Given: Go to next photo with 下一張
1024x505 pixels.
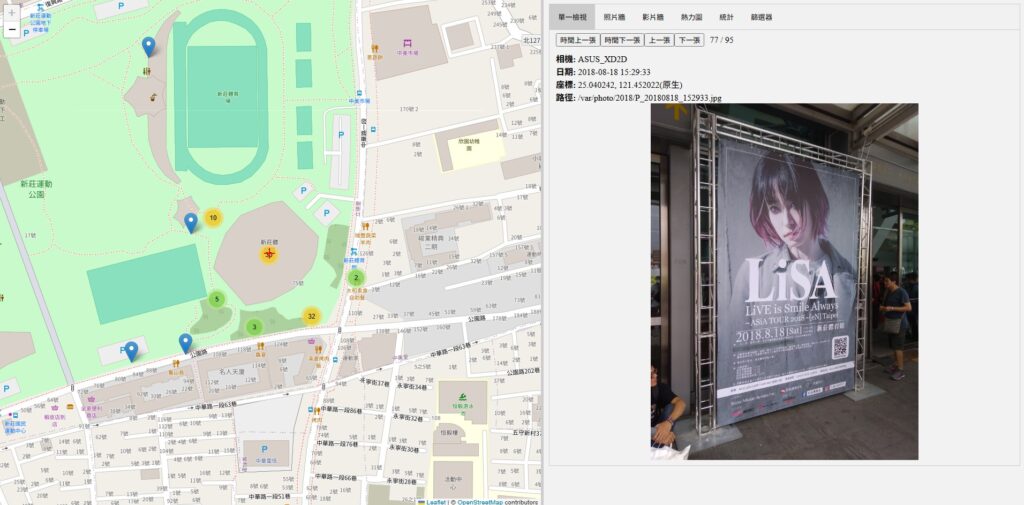Looking at the screenshot, I should click(689, 40).
